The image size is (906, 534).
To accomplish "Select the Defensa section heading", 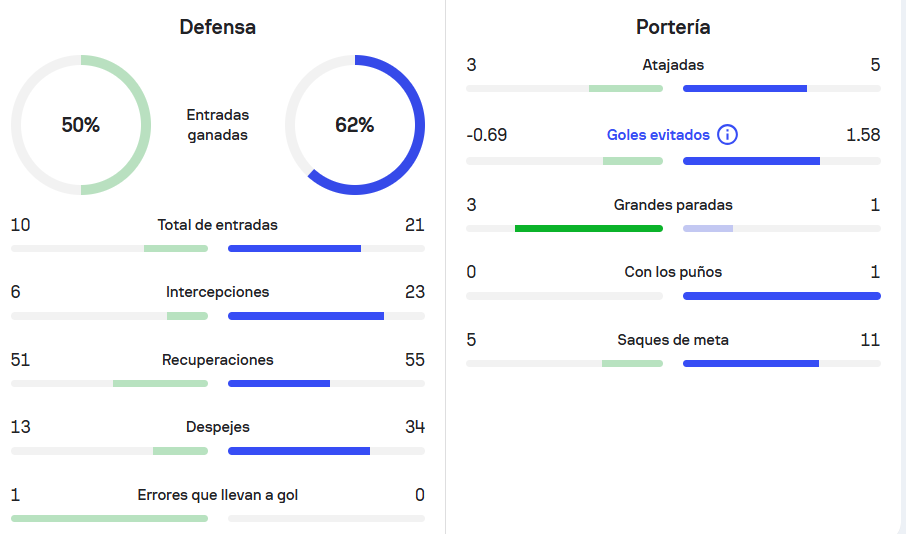I will (217, 27).
